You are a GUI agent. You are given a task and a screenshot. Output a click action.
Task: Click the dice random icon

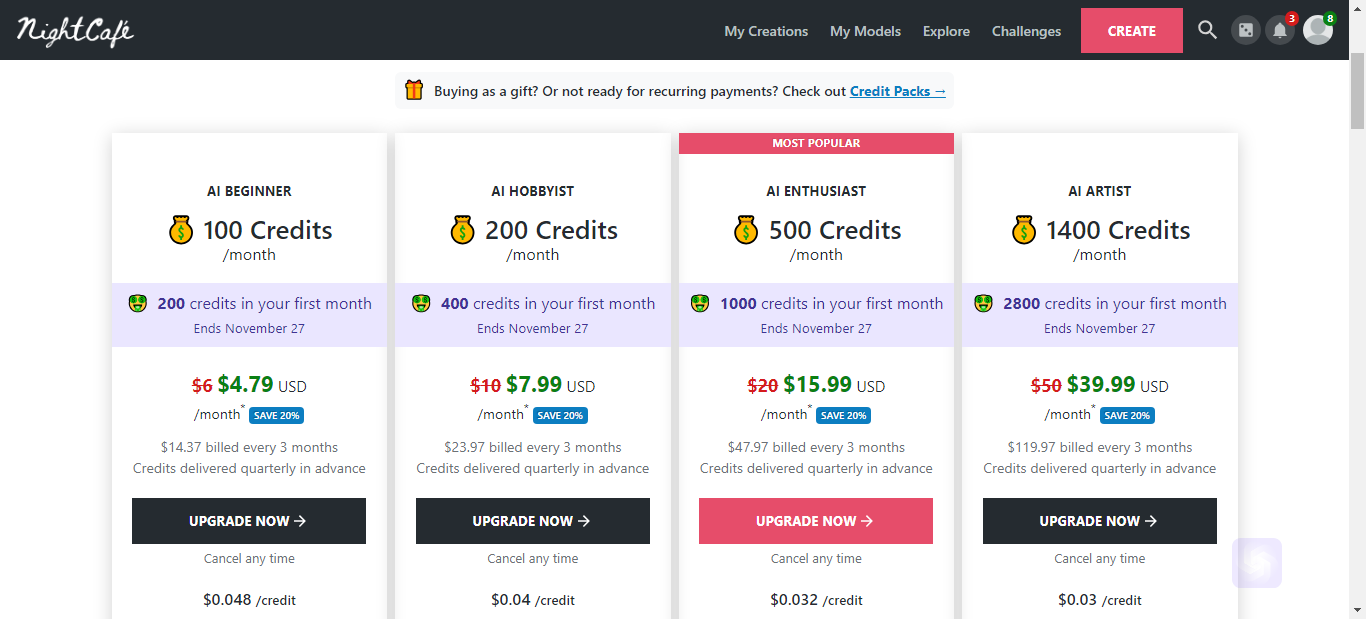point(1245,31)
